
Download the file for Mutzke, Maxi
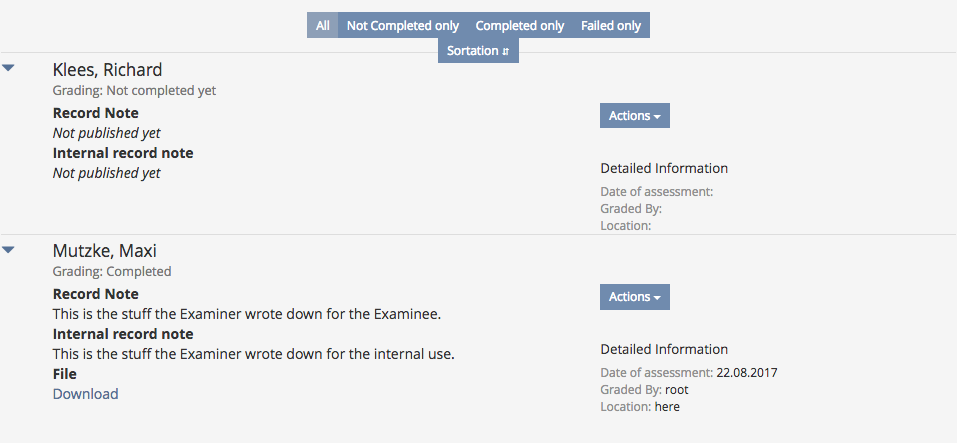pyautogui.click(x=86, y=394)
